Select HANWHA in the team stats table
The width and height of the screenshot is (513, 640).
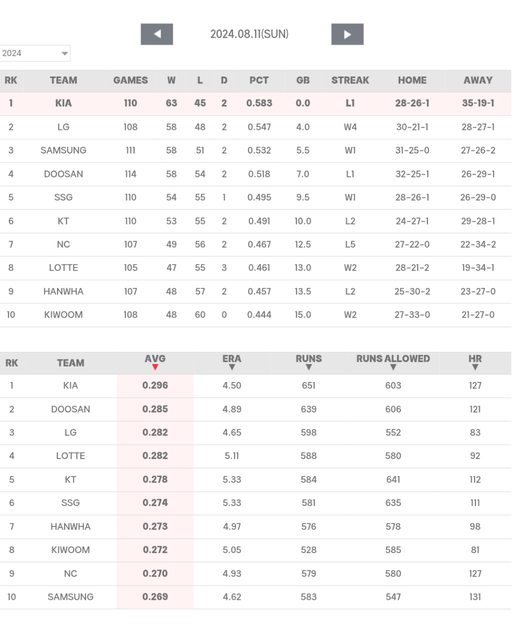[x=71, y=527]
